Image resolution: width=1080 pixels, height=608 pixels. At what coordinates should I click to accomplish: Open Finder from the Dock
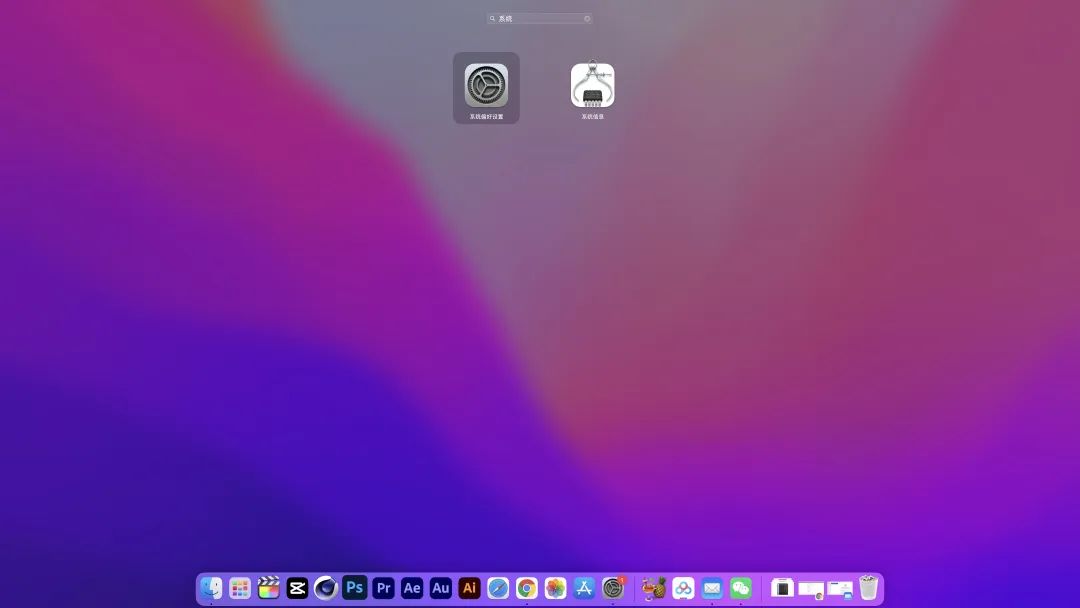tap(211, 588)
